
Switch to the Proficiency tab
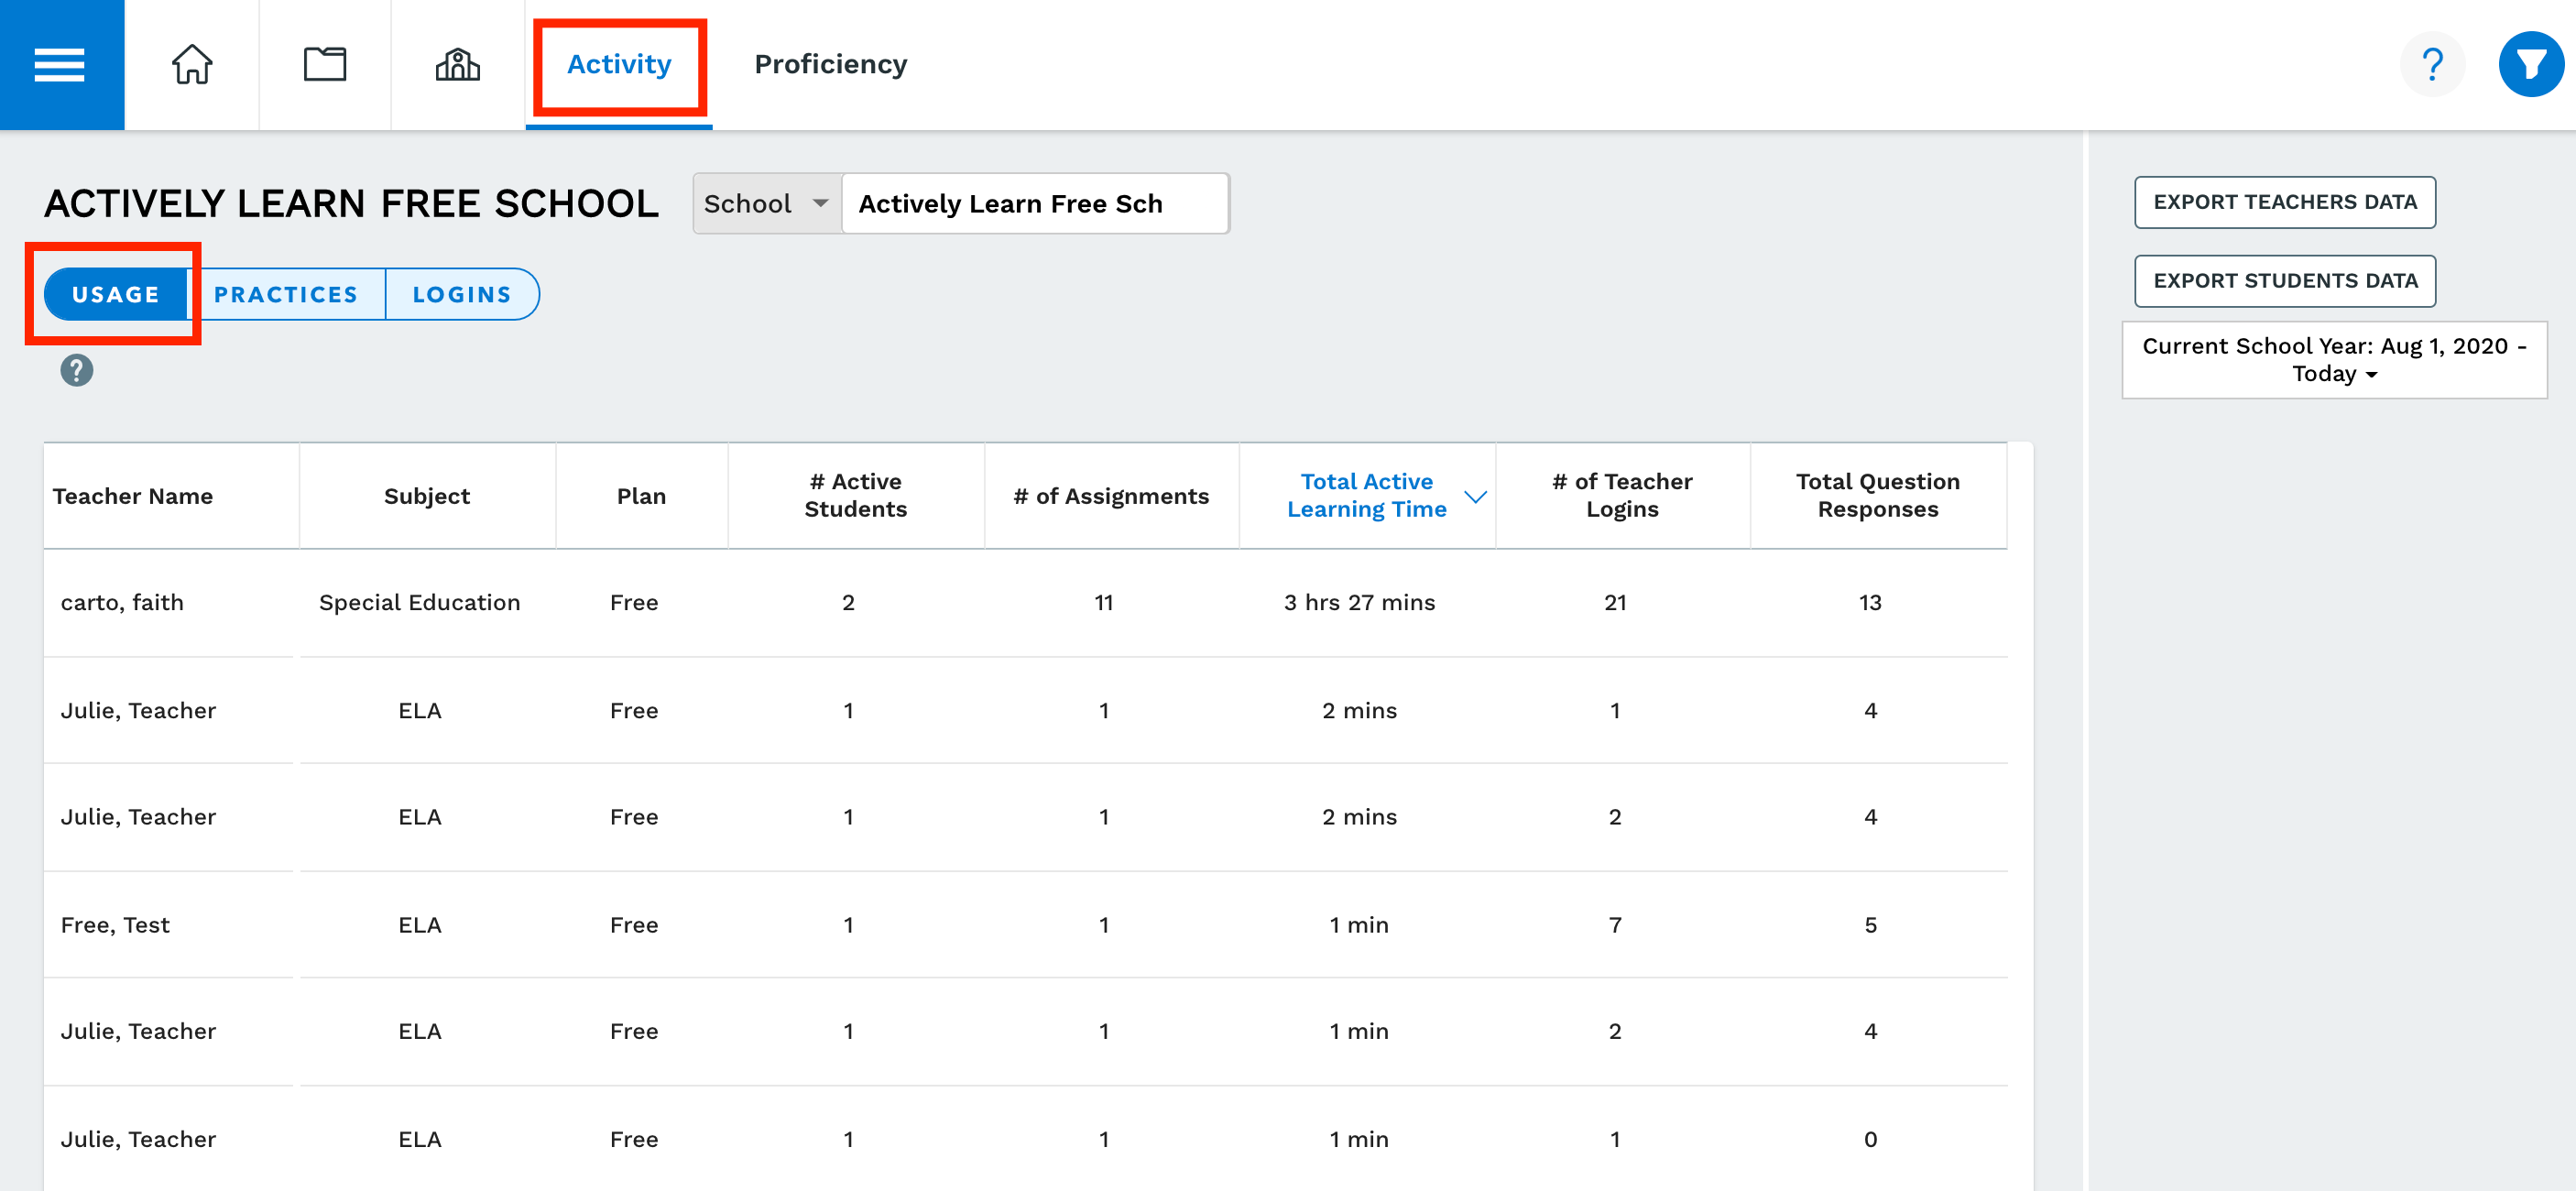coord(830,65)
